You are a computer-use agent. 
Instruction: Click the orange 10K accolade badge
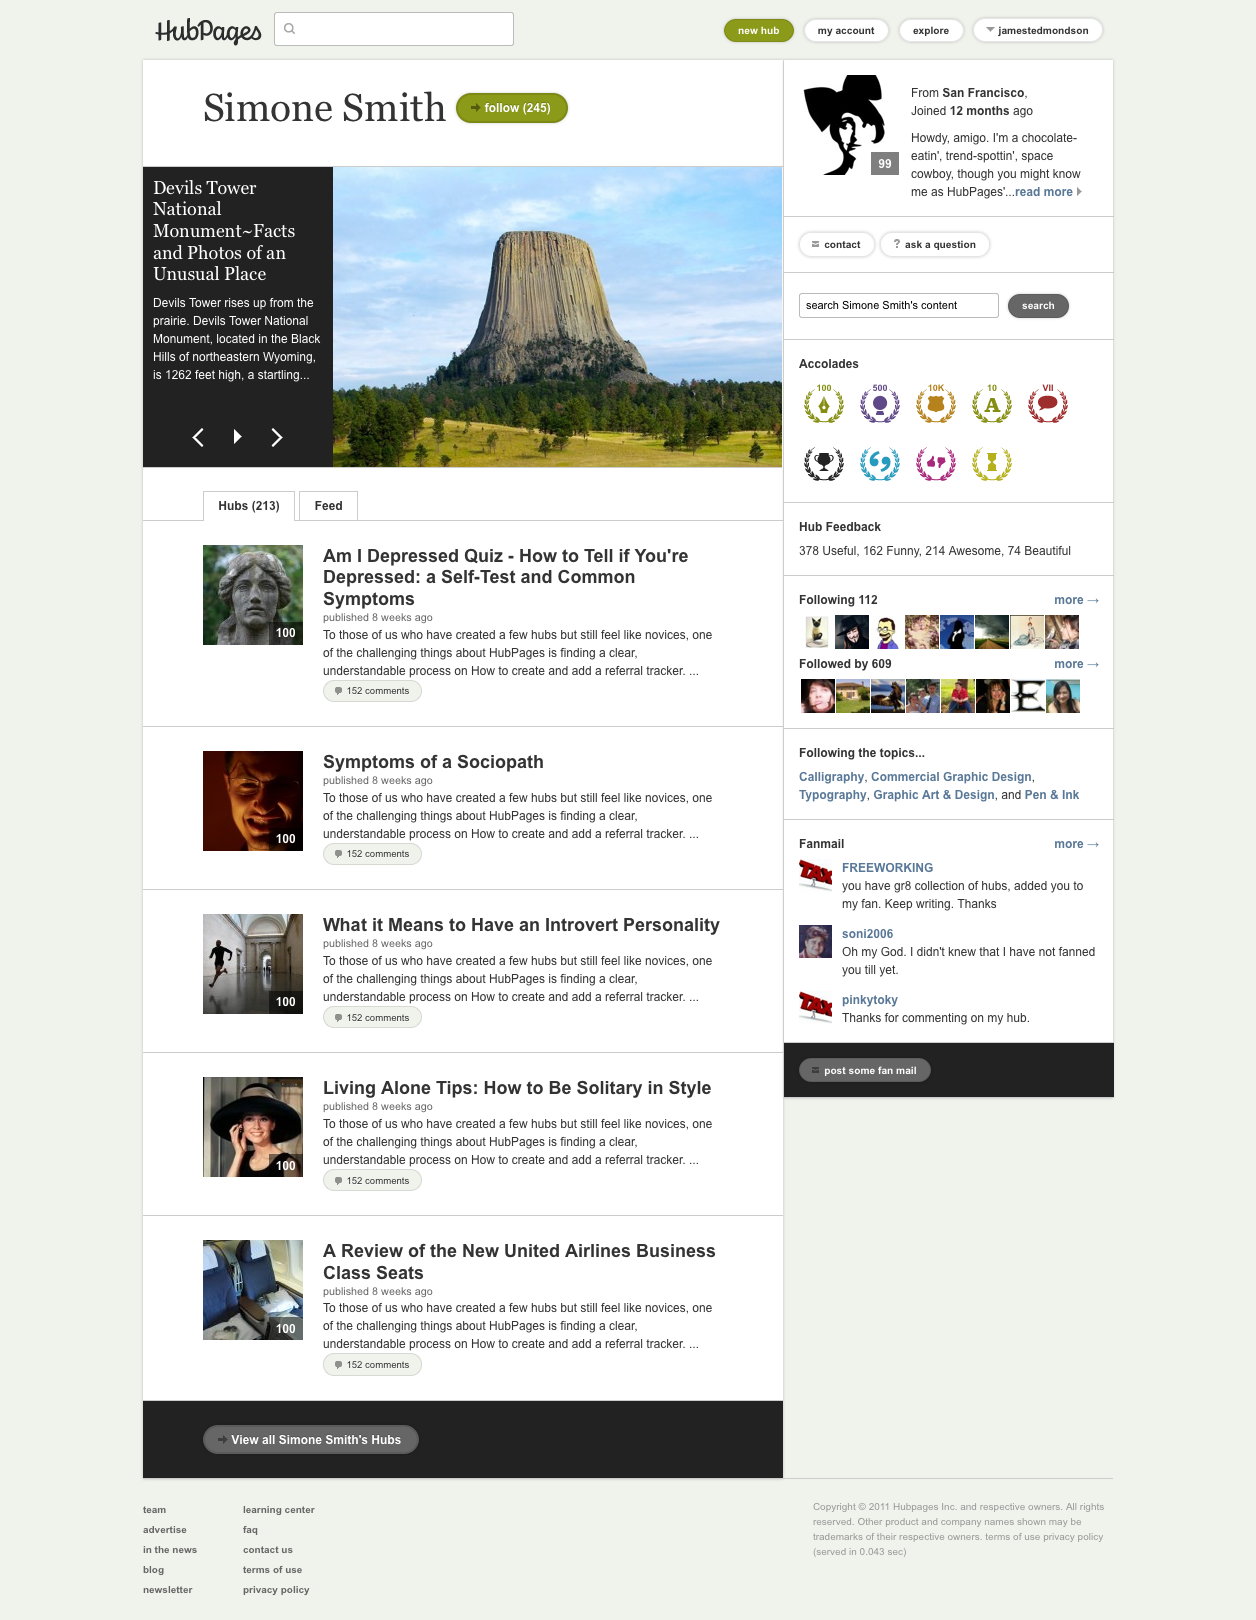pos(936,404)
